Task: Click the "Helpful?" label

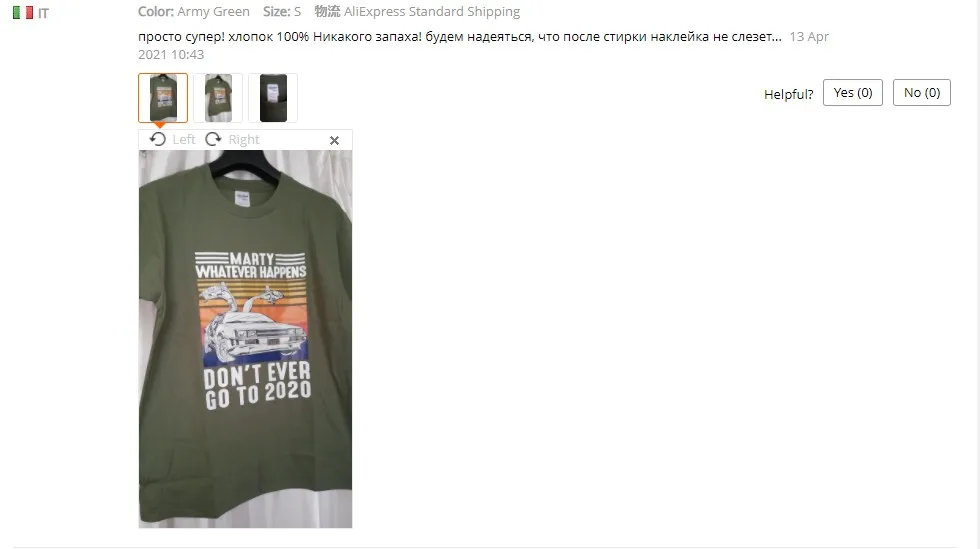Action: coord(788,94)
